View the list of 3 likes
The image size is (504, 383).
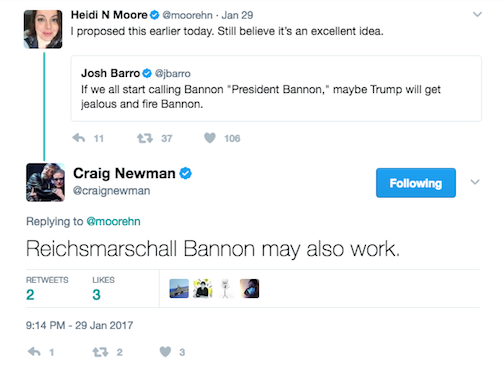(x=103, y=289)
